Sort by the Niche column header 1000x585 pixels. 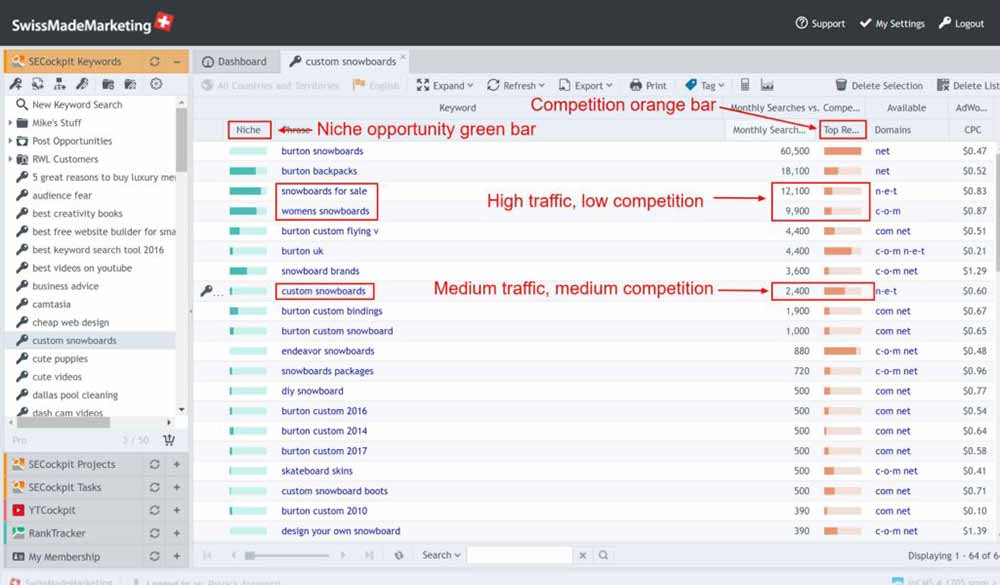tap(249, 130)
